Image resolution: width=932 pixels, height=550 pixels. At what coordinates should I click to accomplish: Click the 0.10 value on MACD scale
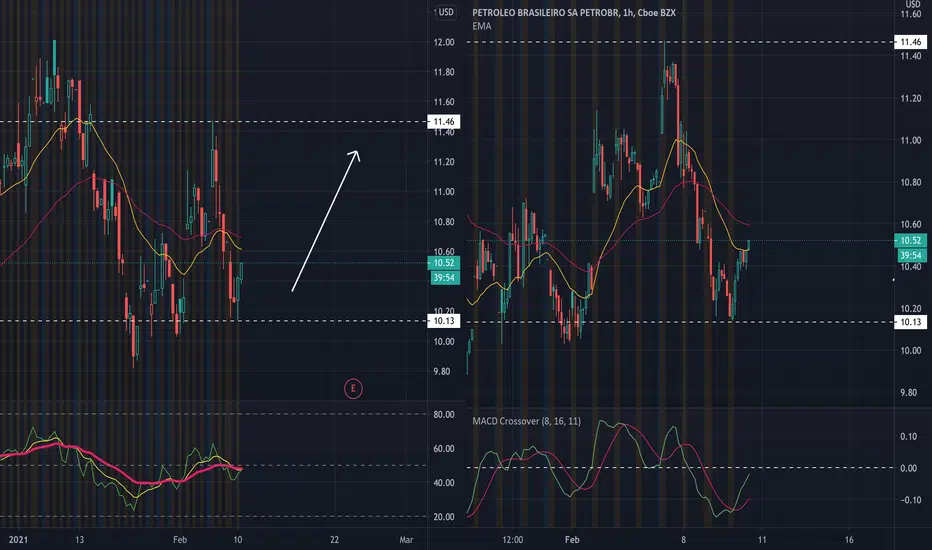908,436
